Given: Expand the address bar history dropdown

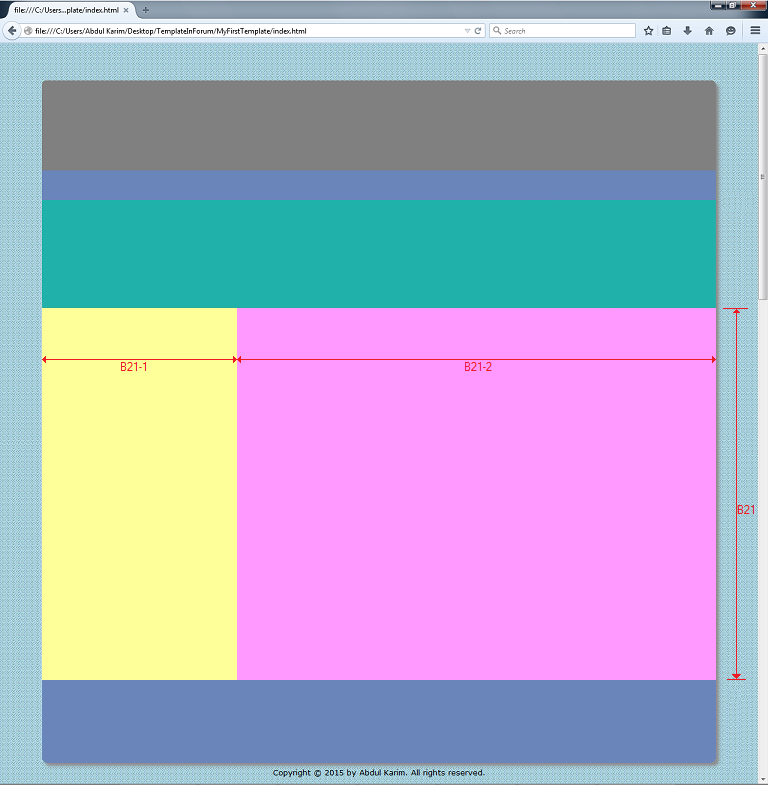Looking at the screenshot, I should [467, 31].
